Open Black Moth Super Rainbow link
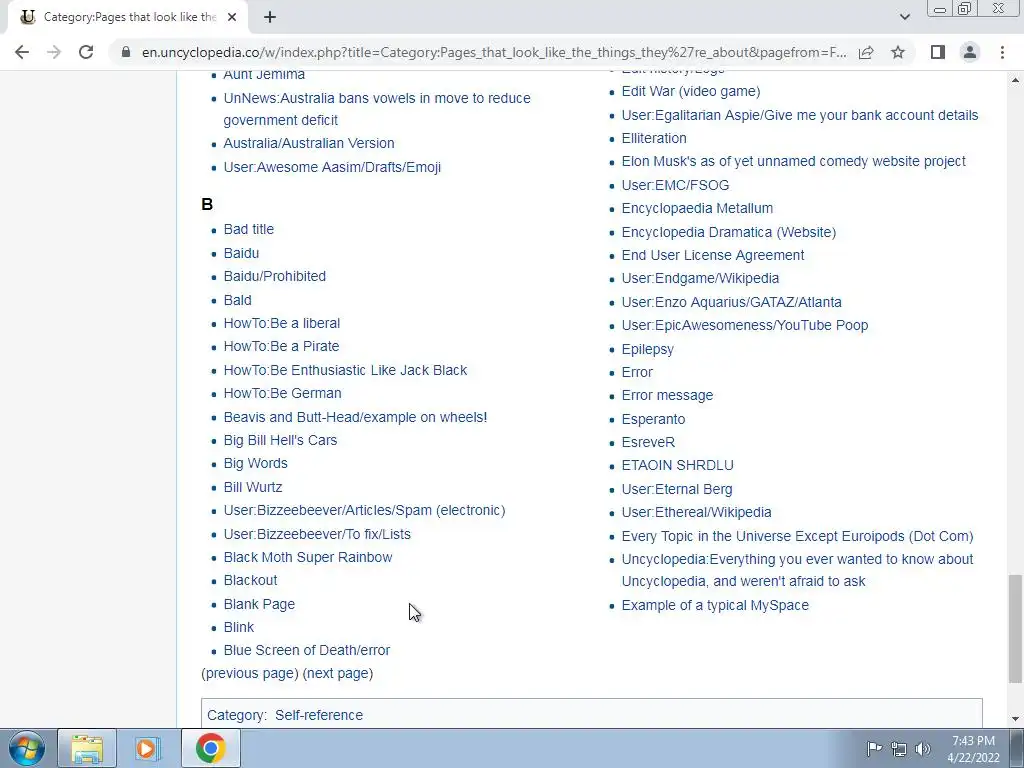 pyautogui.click(x=308, y=557)
